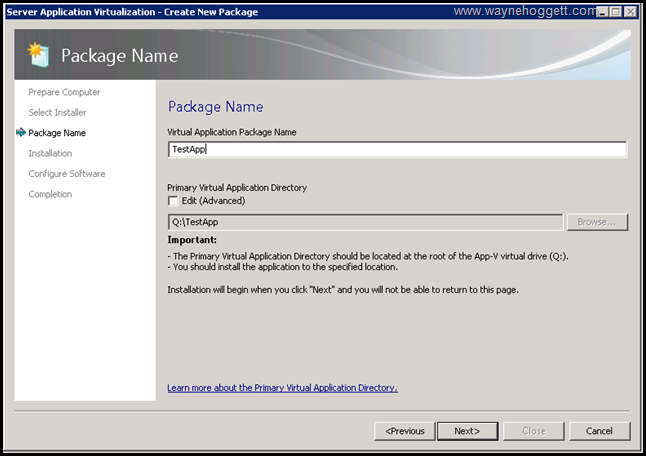Jump to the Configure Software step
The height and width of the screenshot is (456, 646).
pos(67,174)
